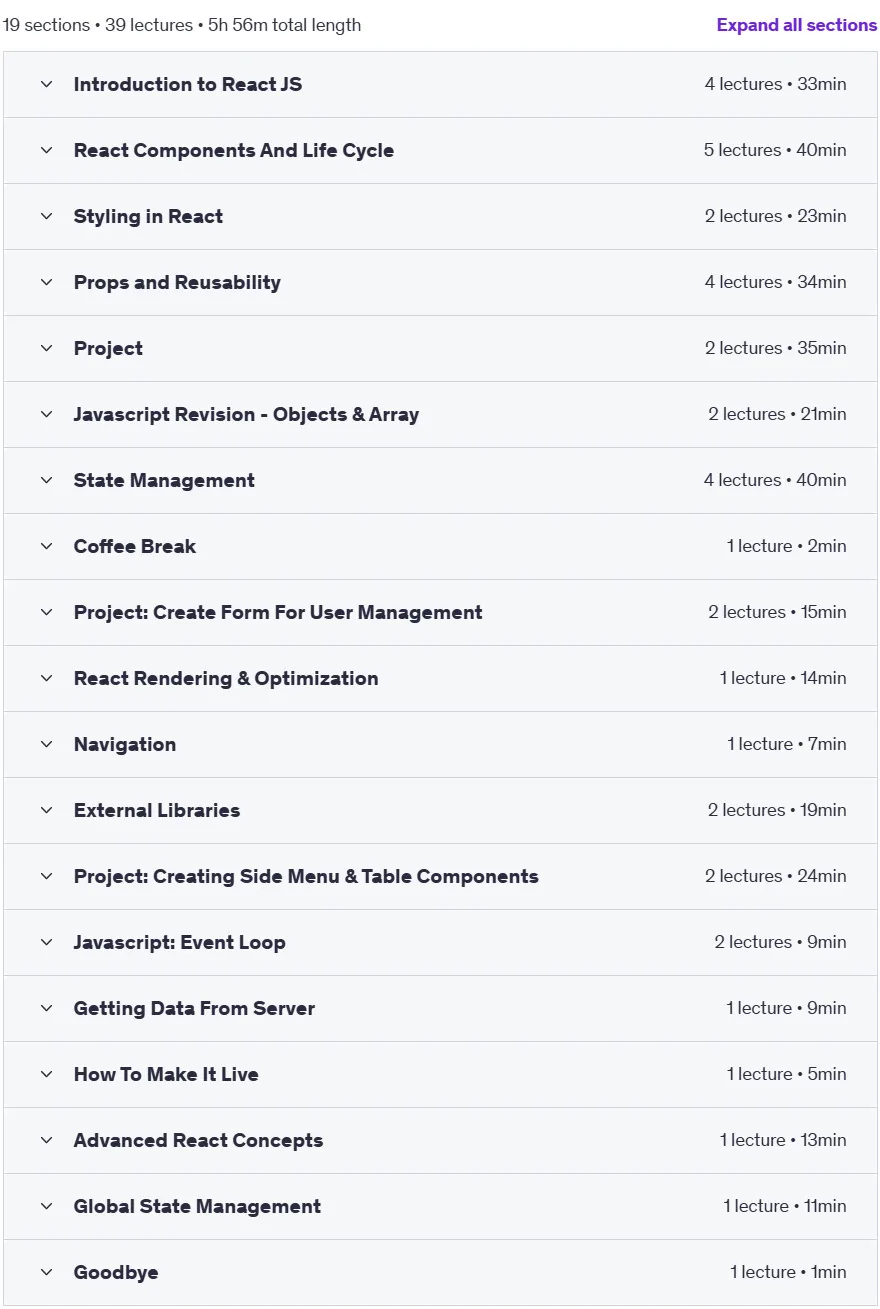Open Javascript: Event Loop section
Screen dimensions: 880x1309
coord(440,942)
